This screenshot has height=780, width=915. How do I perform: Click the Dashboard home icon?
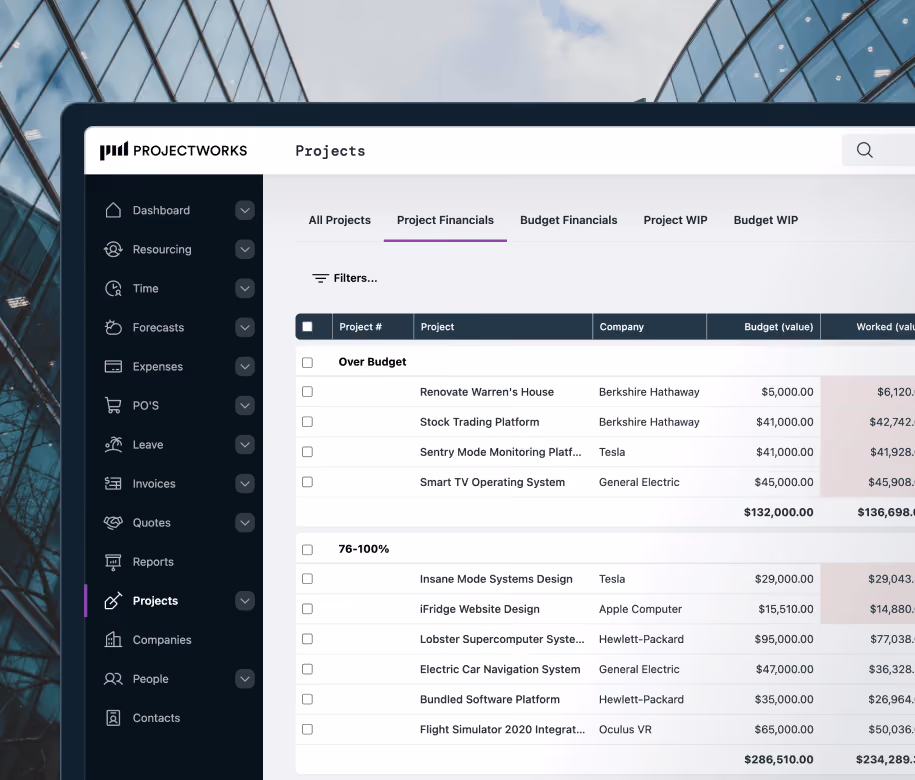point(113,210)
